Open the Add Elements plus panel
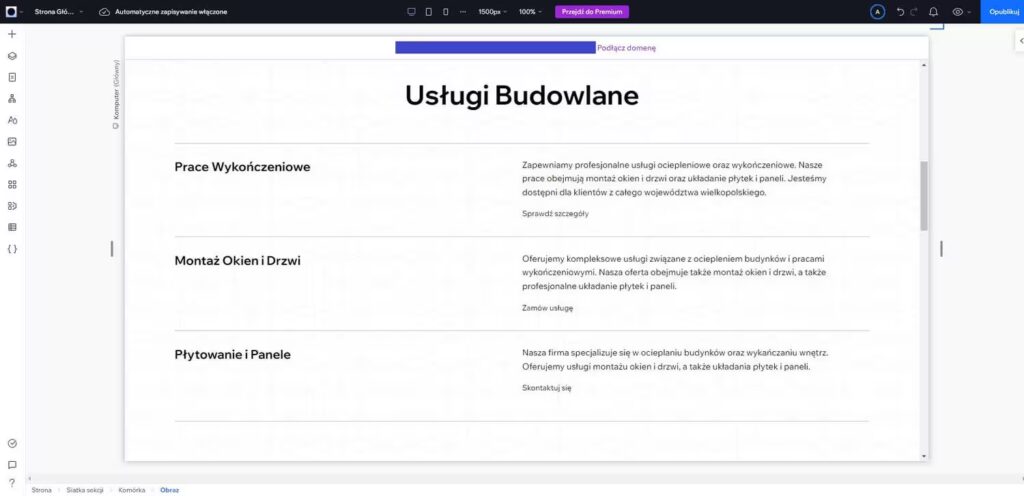1024x496 pixels. [x=12, y=34]
